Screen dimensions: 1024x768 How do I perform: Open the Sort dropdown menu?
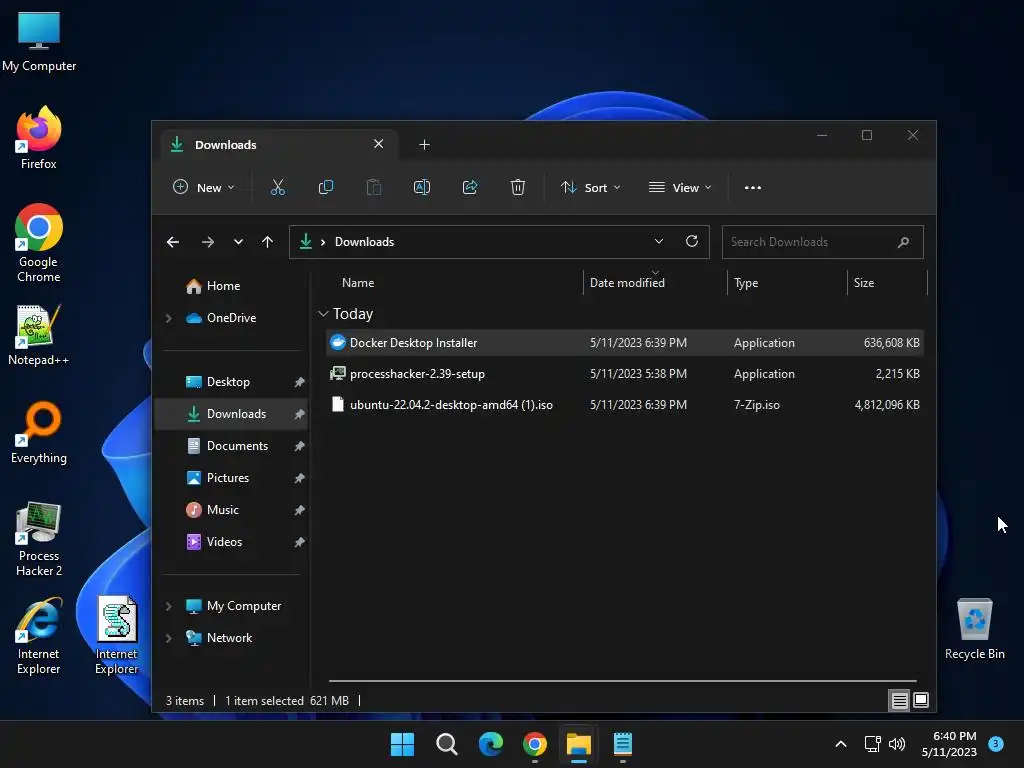coord(590,187)
